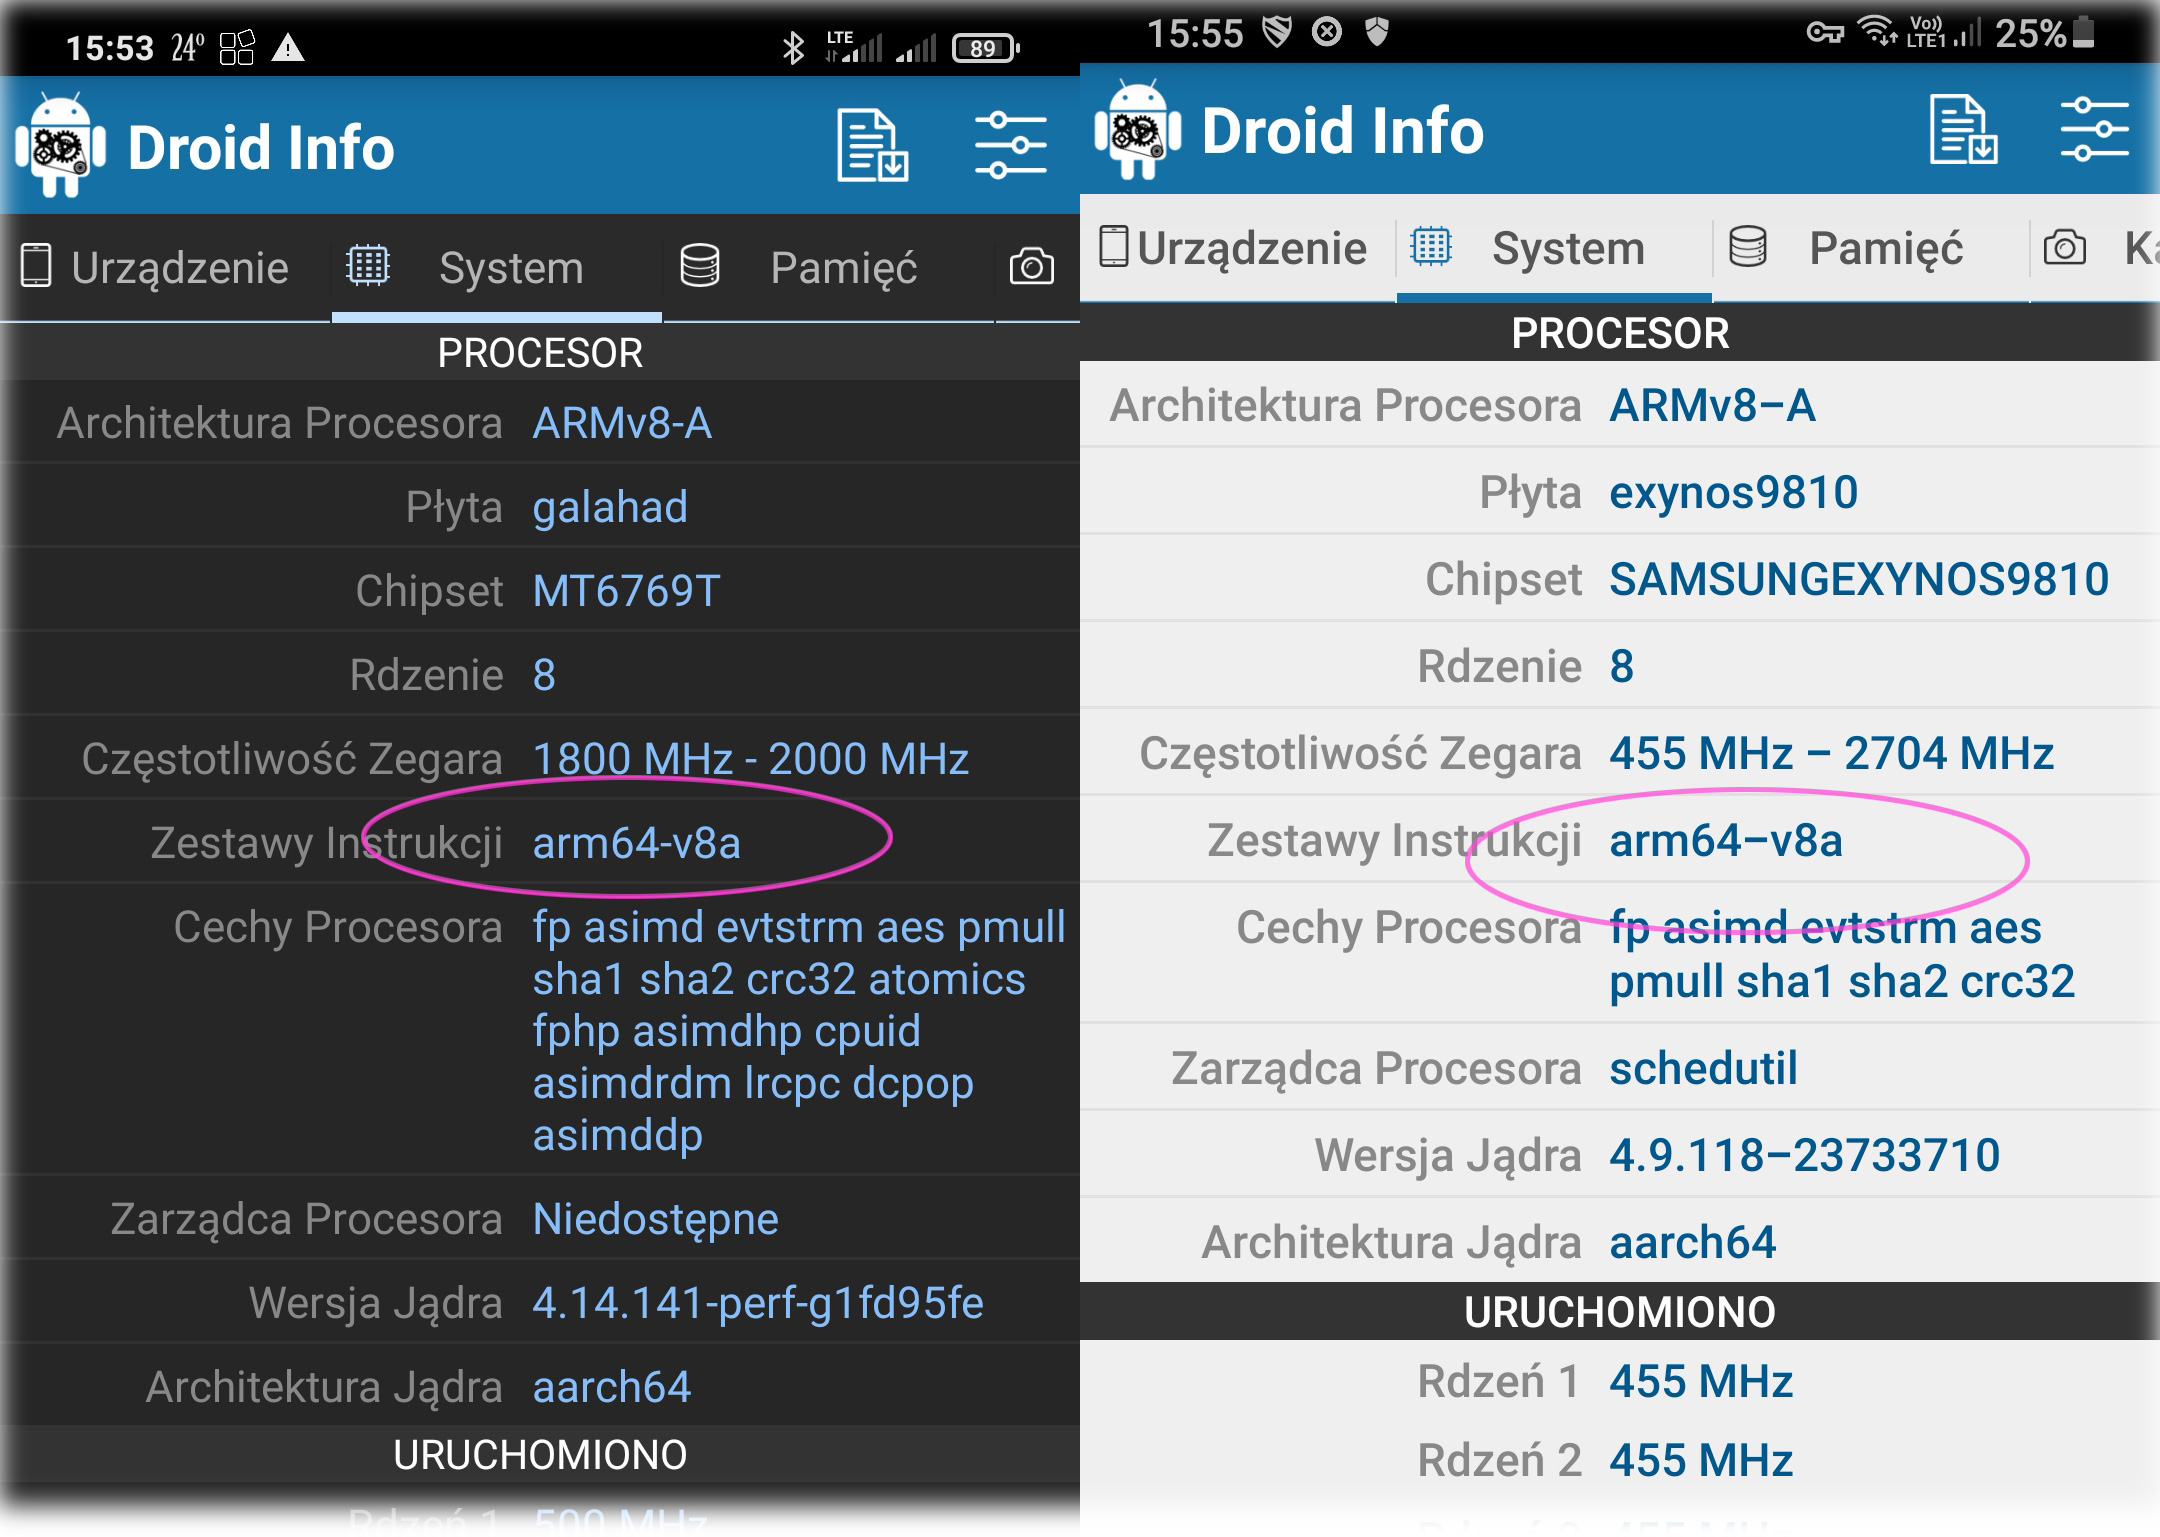Tap the 15:55 clock in right status bar

coord(1194,33)
